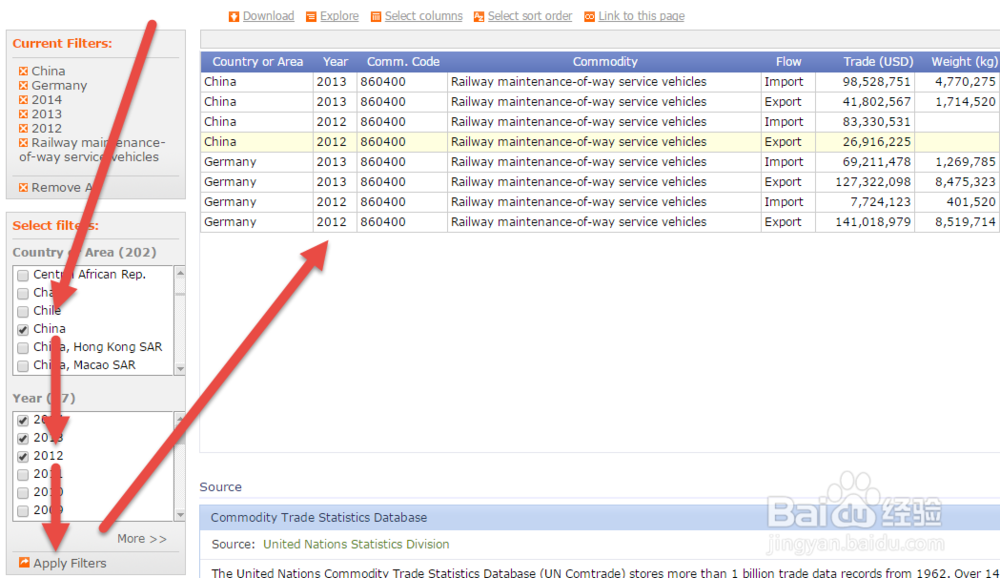Screen dimensions: 1000x578
Task: Remove the 2014 filter via its x icon
Action: pos(24,100)
